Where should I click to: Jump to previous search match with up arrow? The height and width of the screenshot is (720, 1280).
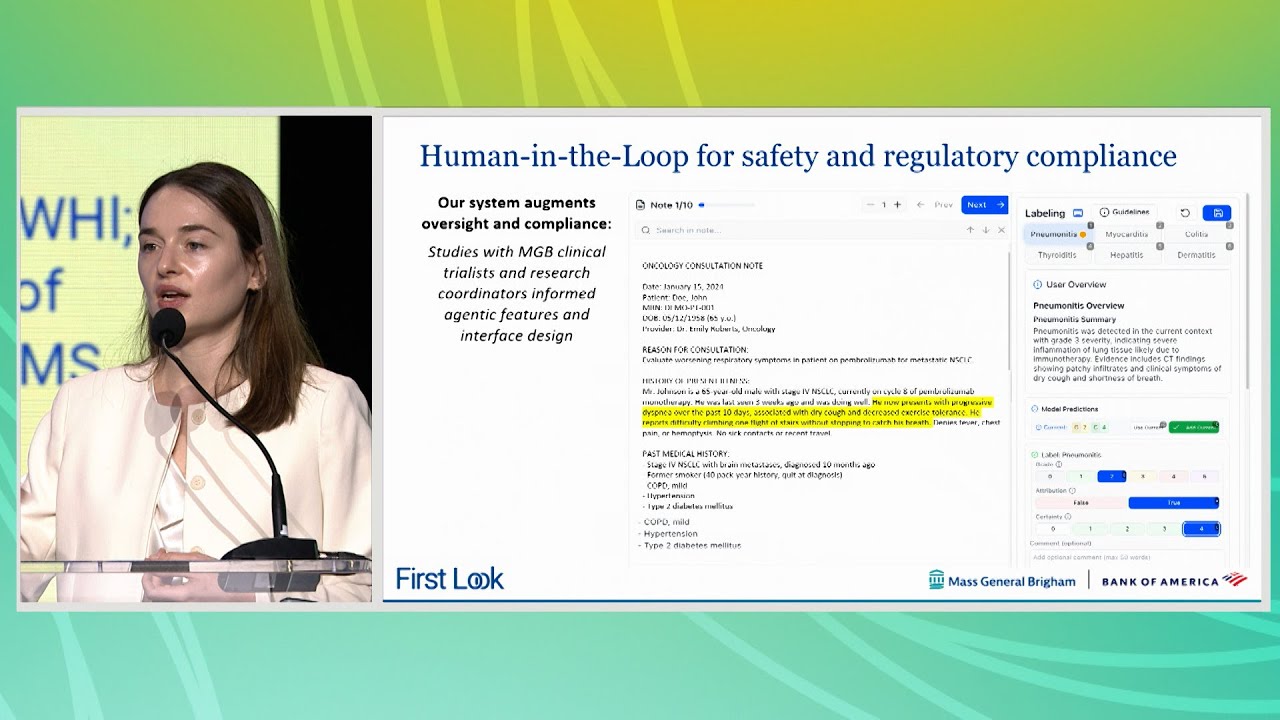969,230
